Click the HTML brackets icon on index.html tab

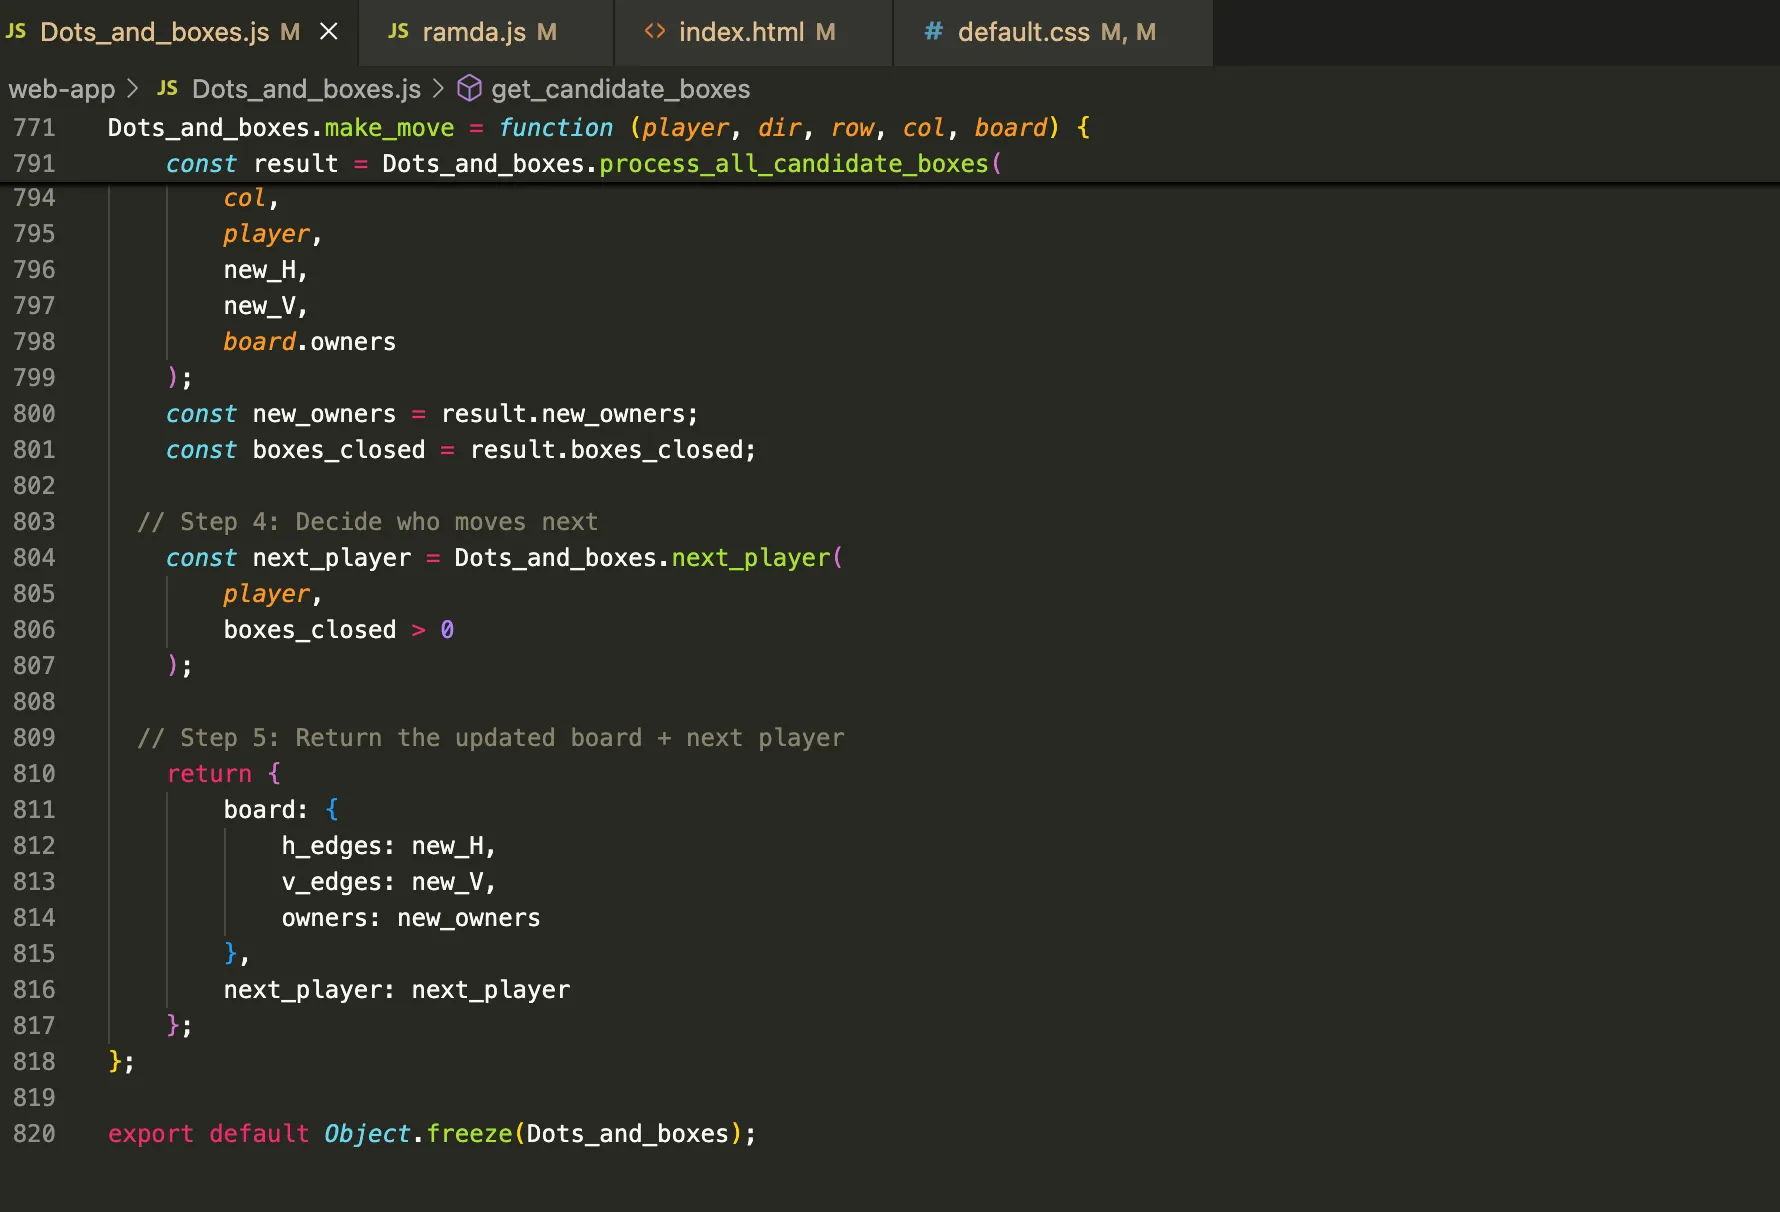click(655, 32)
